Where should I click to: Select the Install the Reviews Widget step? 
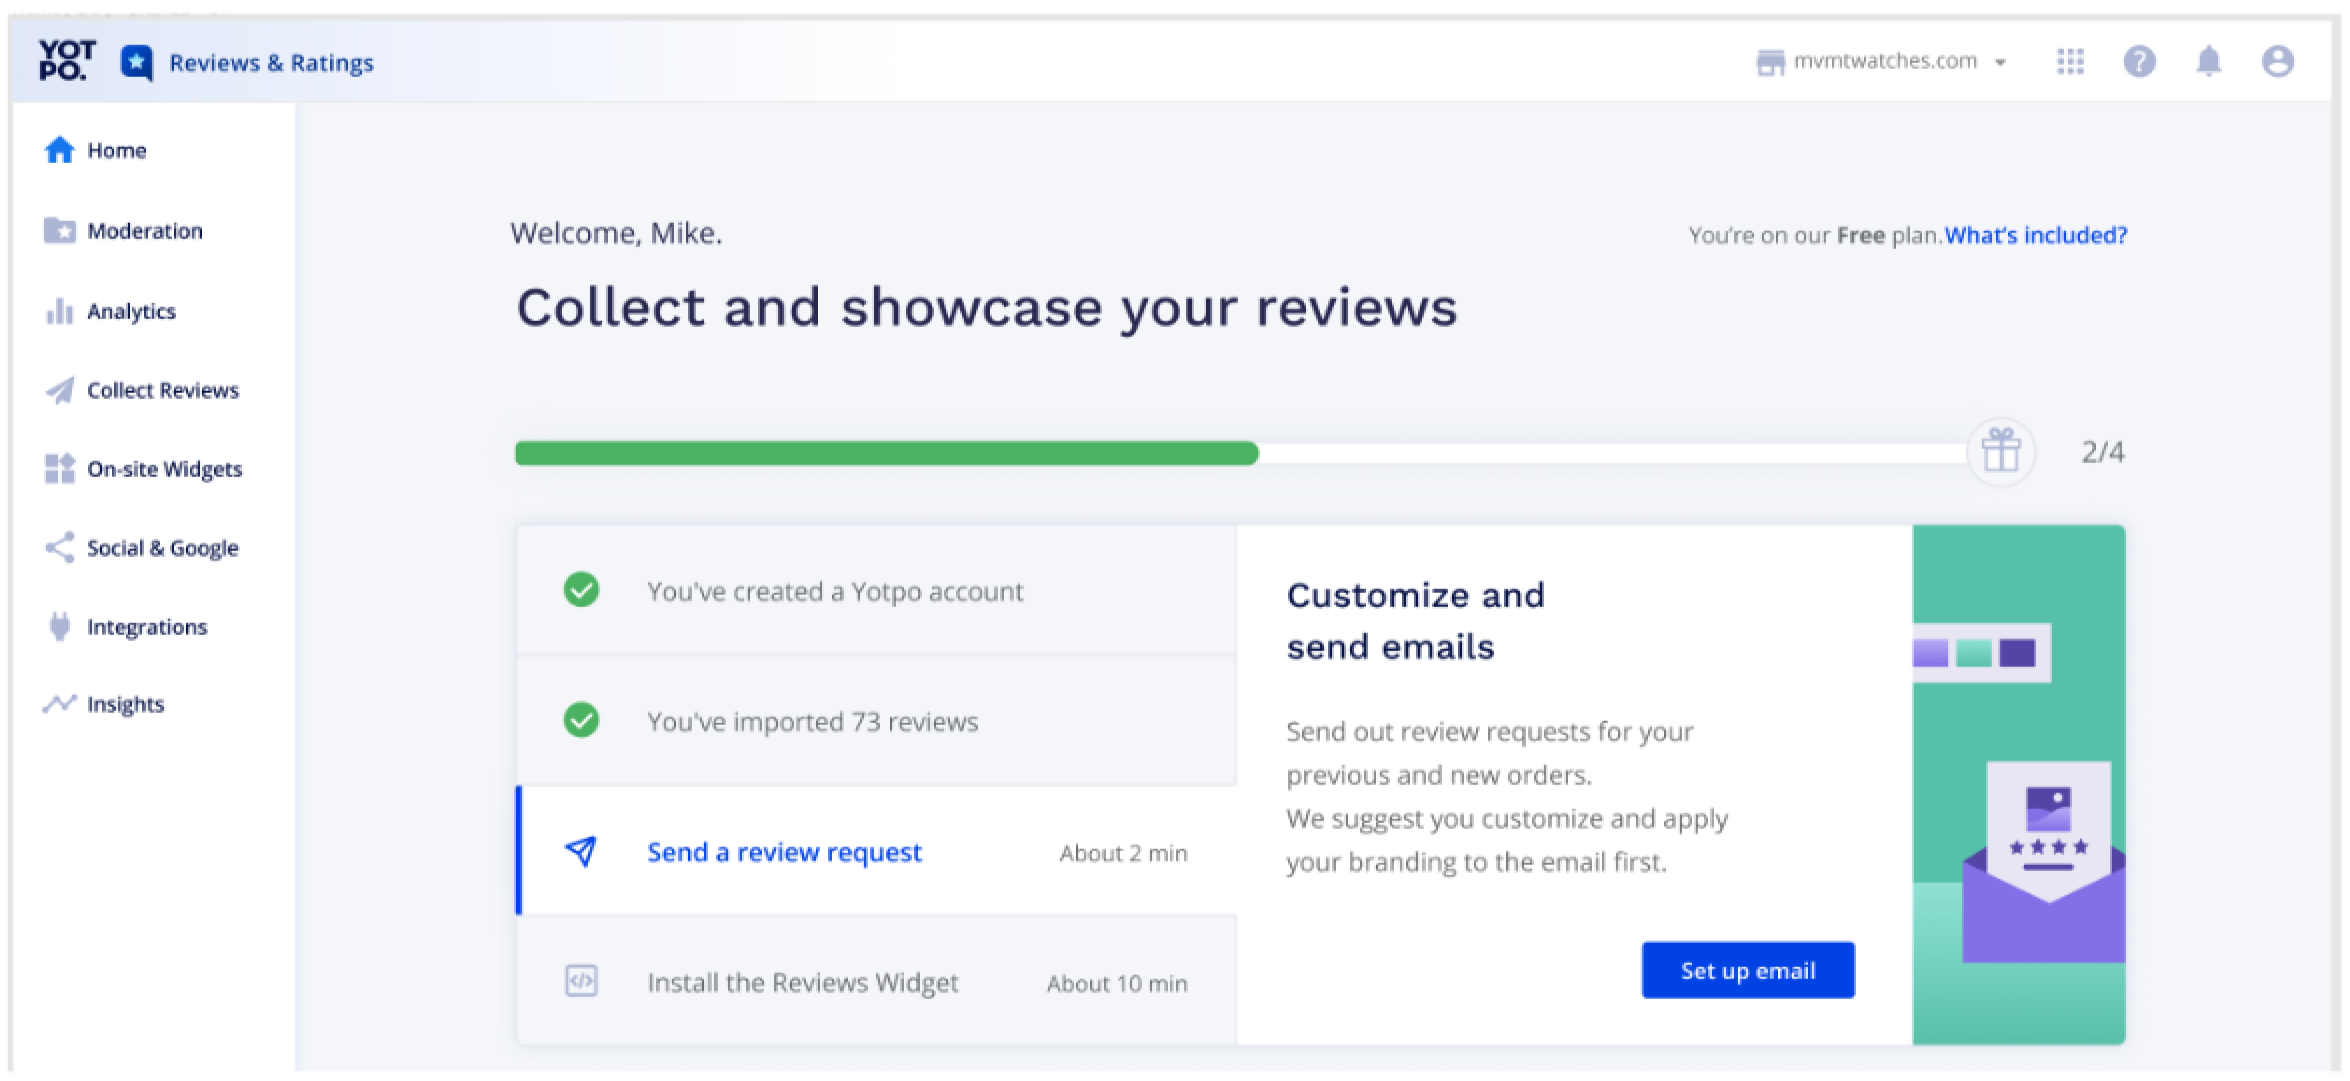[x=802, y=982]
